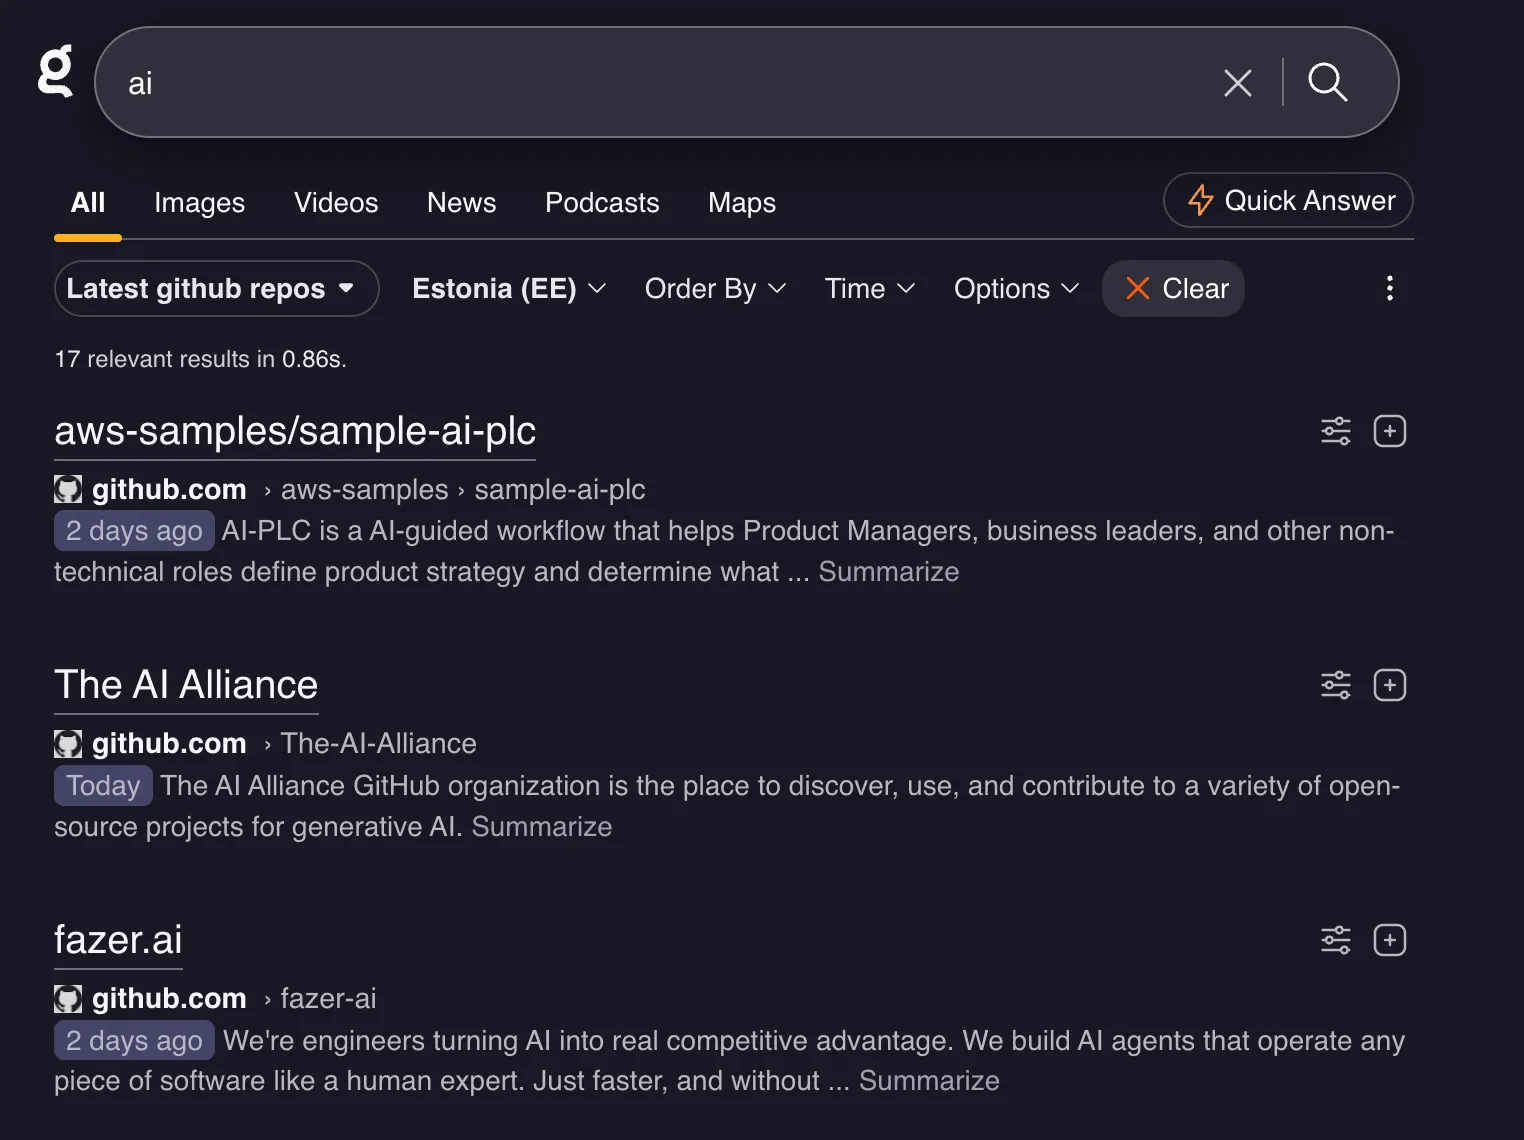The height and width of the screenshot is (1140, 1524).
Task: Open the Videos tab
Action: [x=336, y=203]
